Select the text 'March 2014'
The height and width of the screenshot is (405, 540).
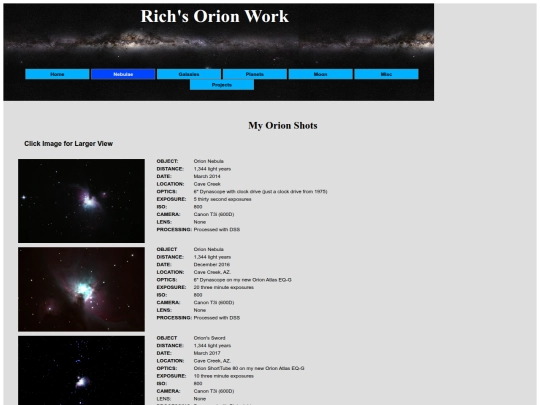pos(207,176)
